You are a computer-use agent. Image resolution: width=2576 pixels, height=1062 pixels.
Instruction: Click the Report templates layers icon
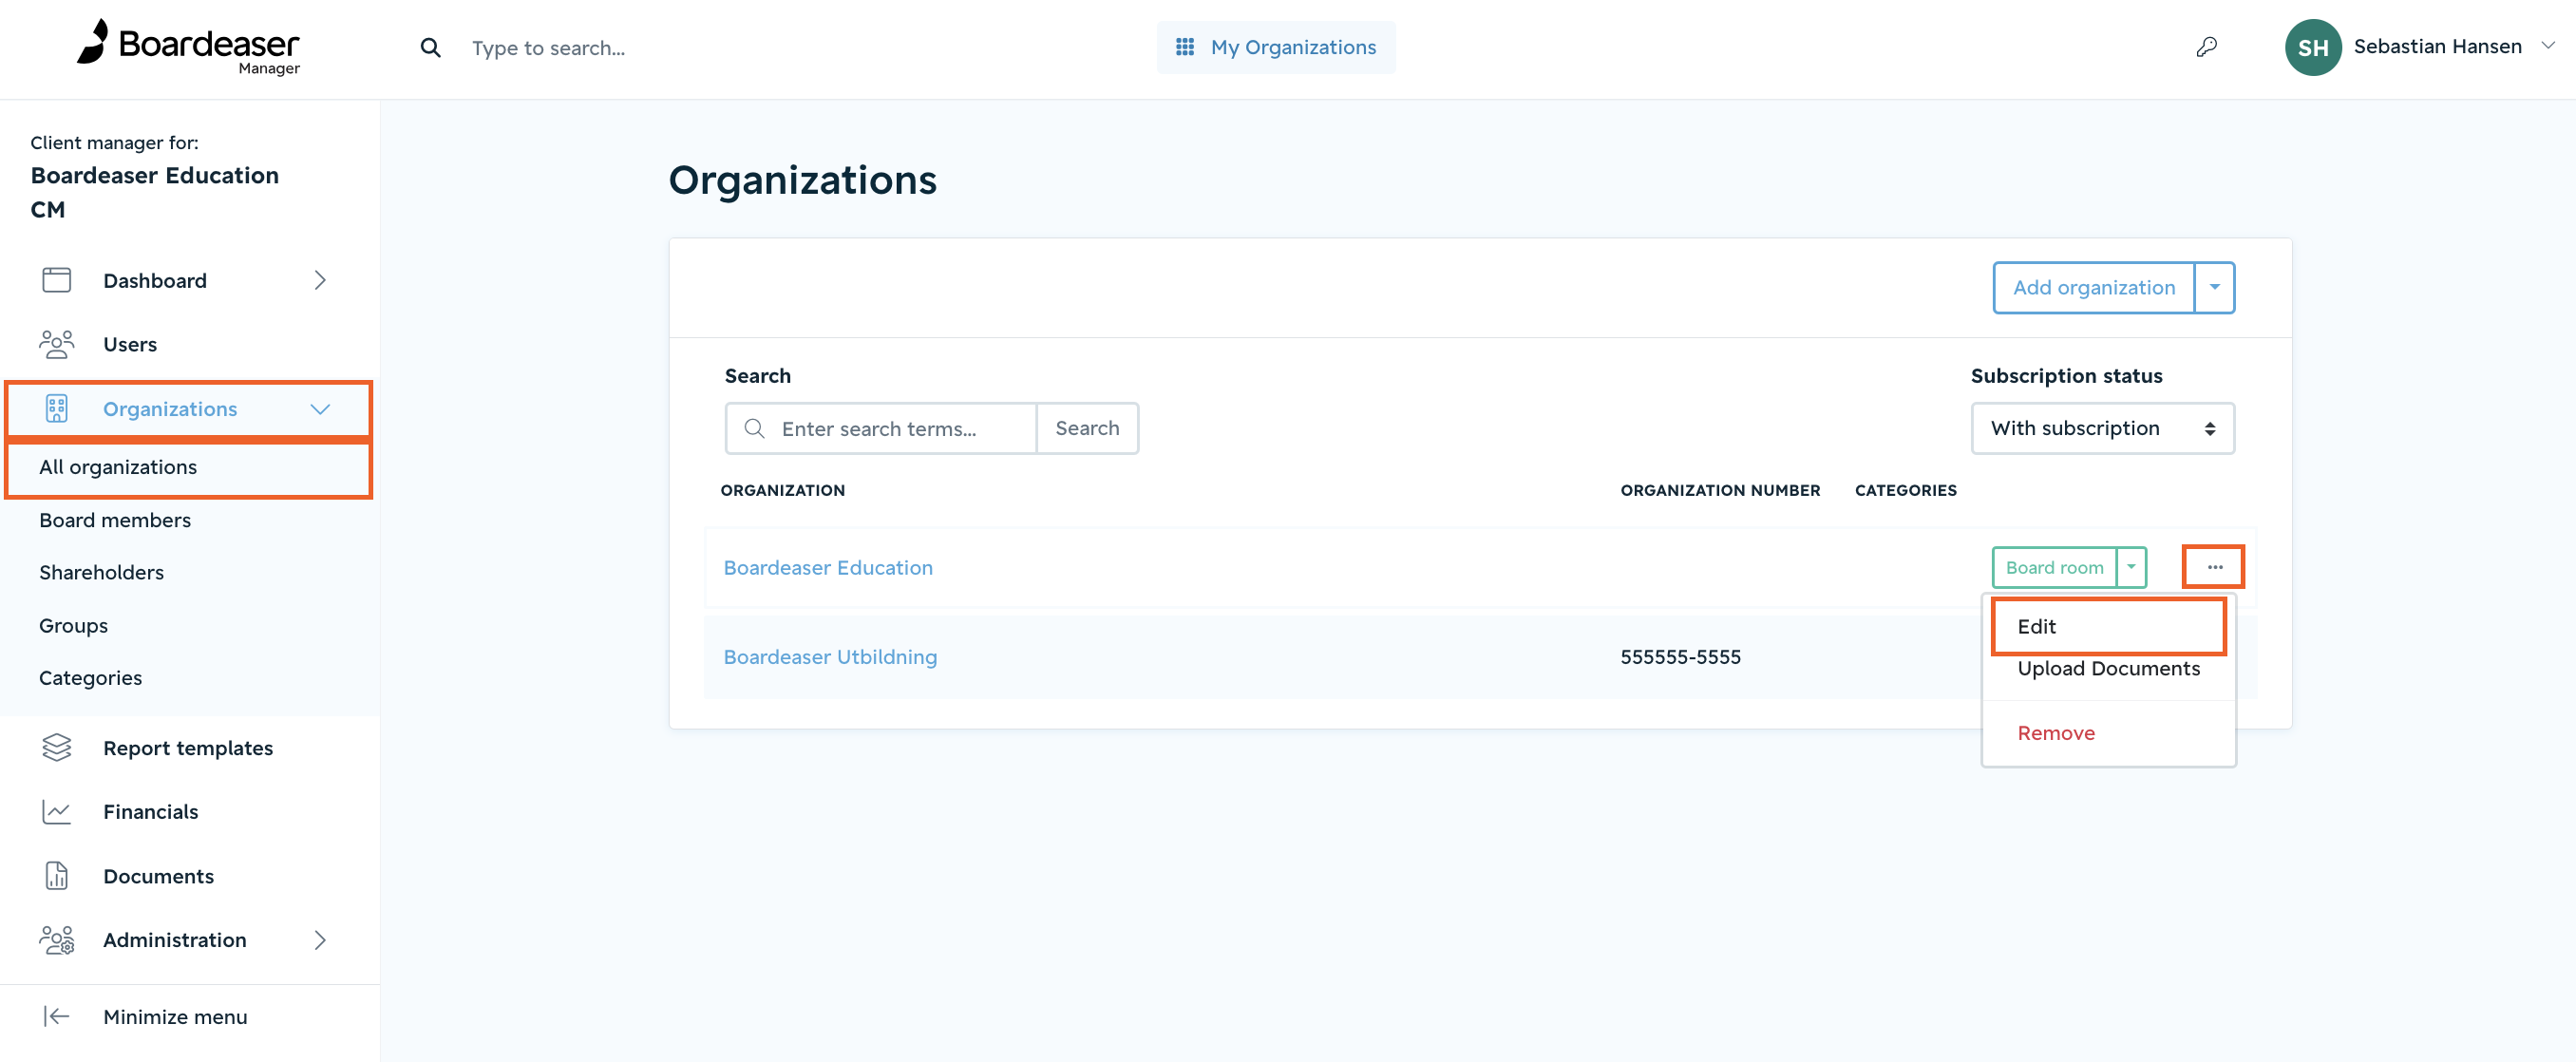57,748
